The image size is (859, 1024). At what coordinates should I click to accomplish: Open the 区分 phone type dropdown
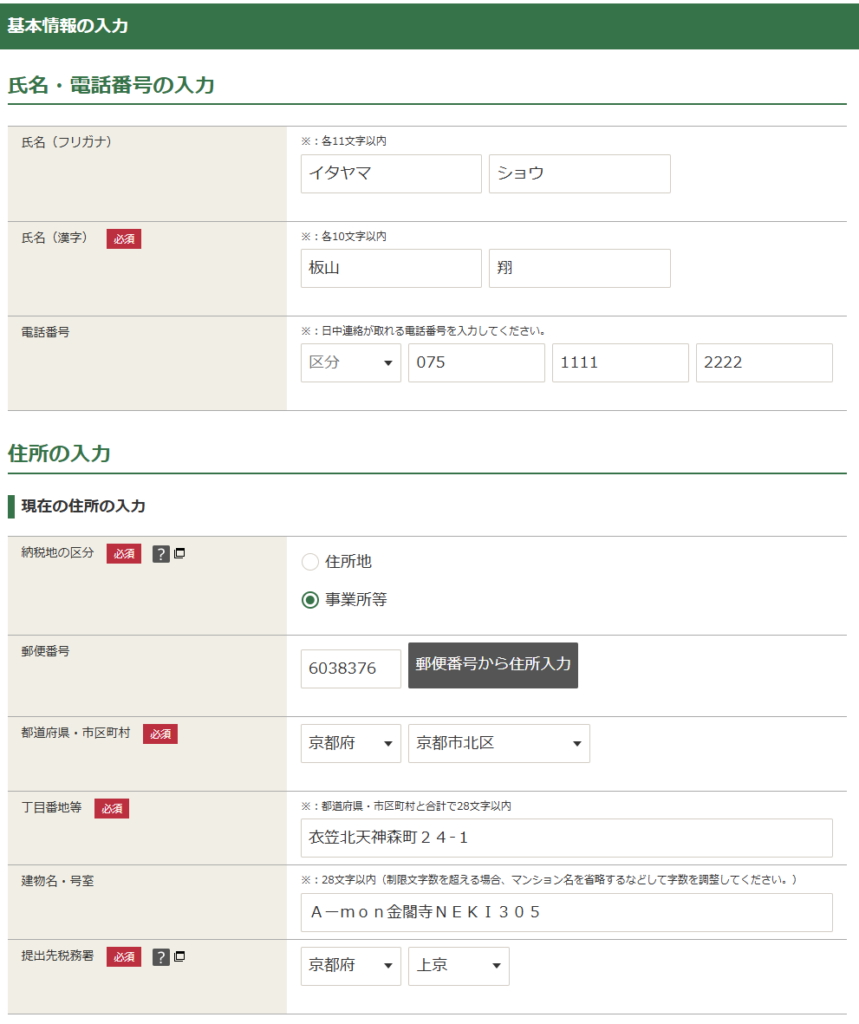pos(350,363)
